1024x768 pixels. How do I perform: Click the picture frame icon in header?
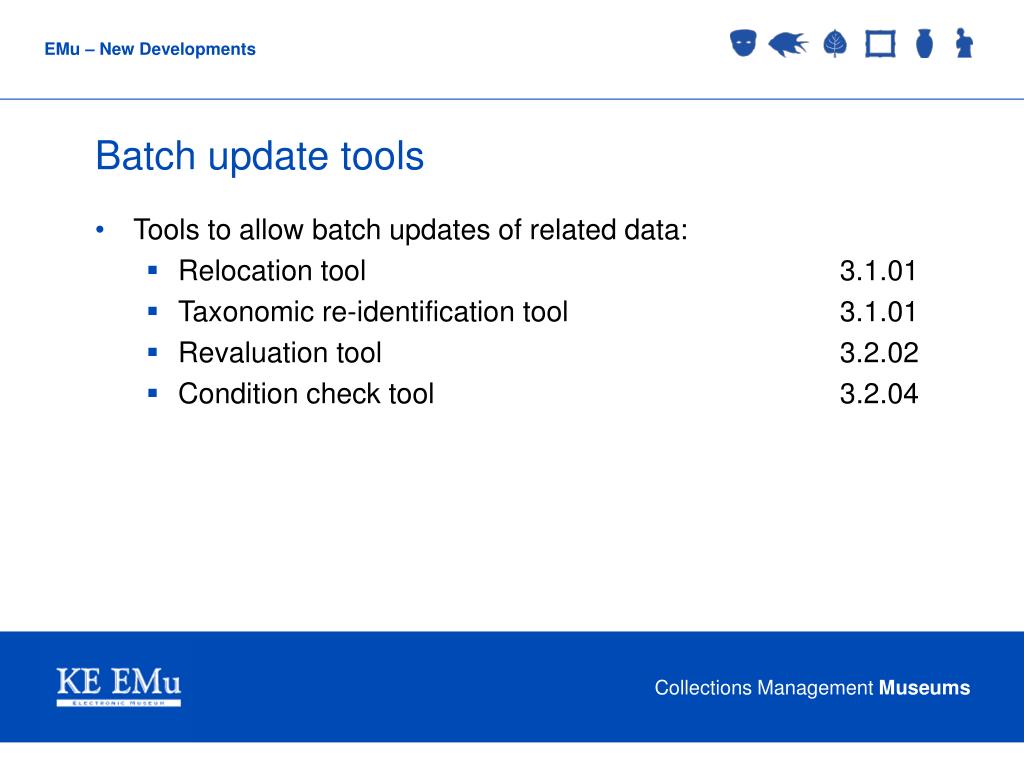click(x=880, y=44)
